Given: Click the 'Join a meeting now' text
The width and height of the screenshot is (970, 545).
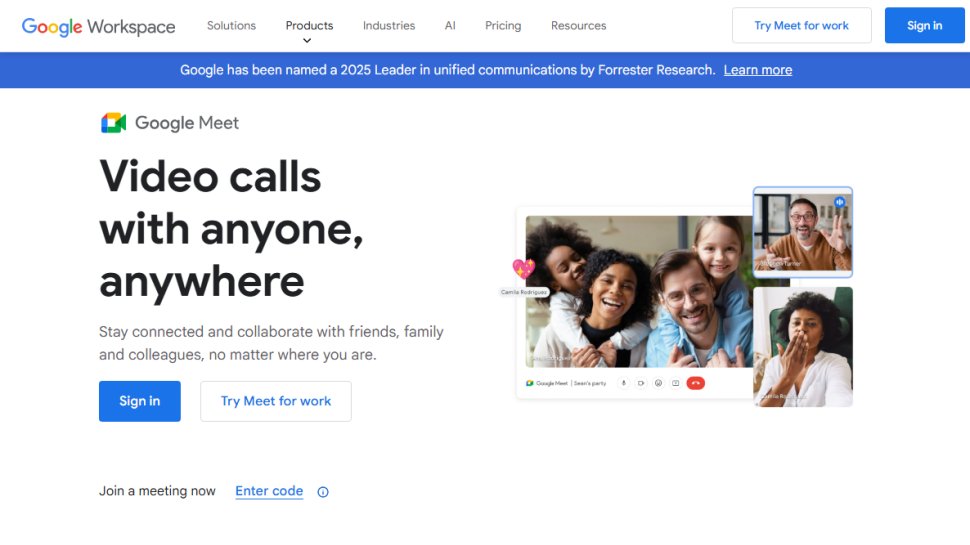Looking at the screenshot, I should [157, 491].
